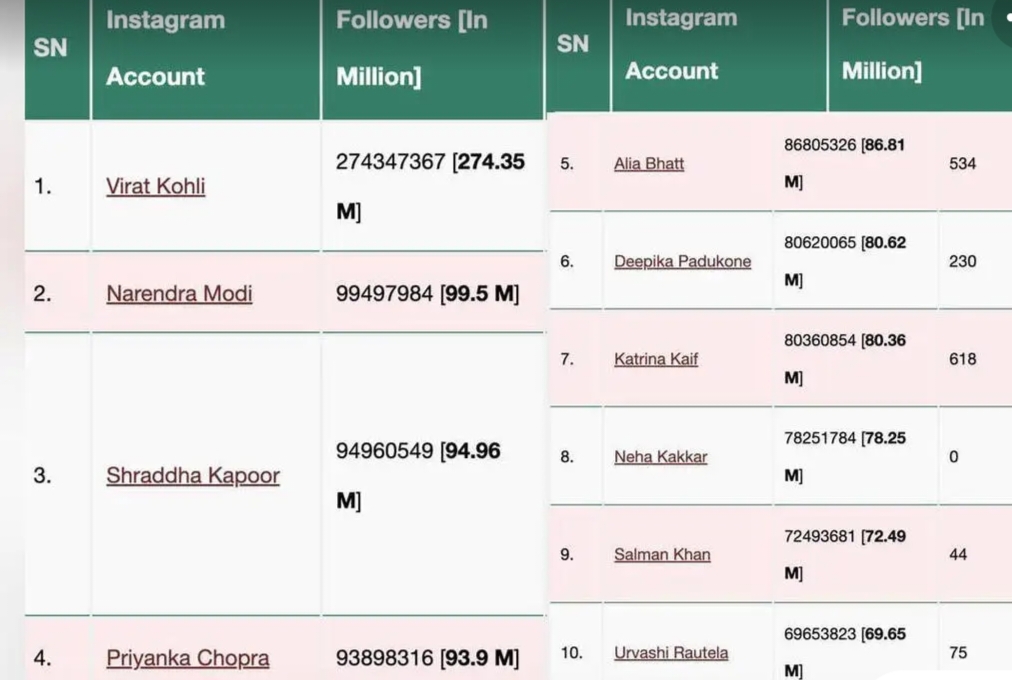
Task: Click the 618 value in Katrina Kaif's row
Action: tap(962, 359)
